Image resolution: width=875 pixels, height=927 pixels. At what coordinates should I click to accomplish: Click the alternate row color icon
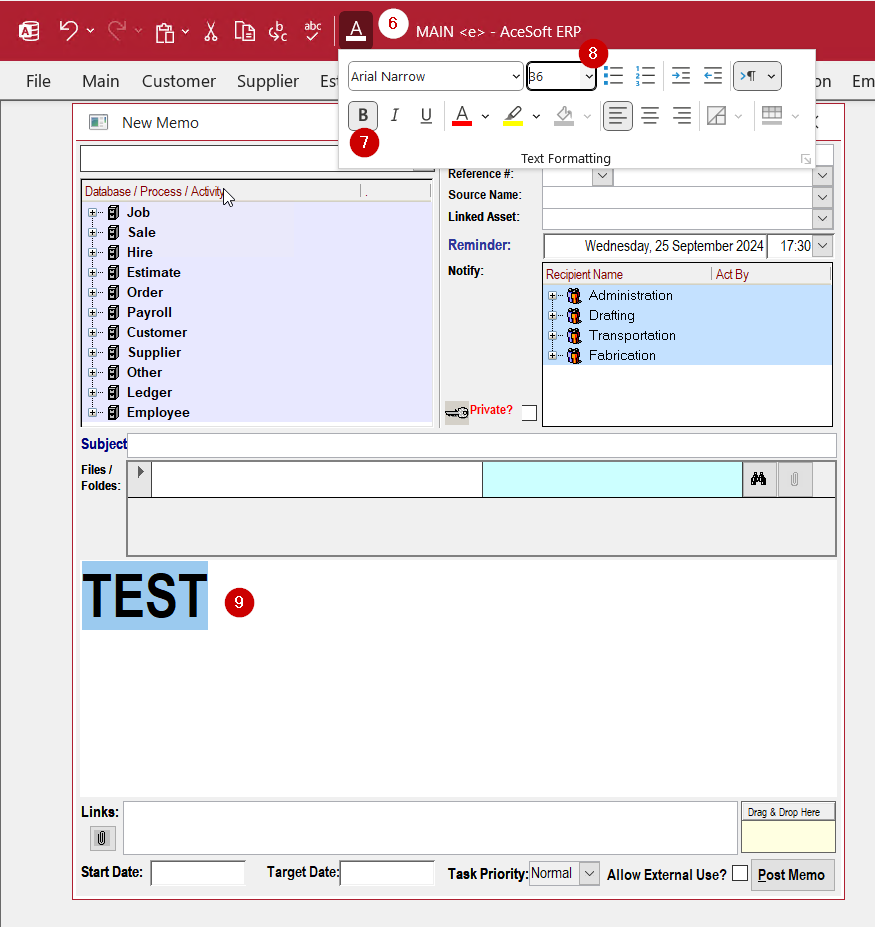click(716, 115)
